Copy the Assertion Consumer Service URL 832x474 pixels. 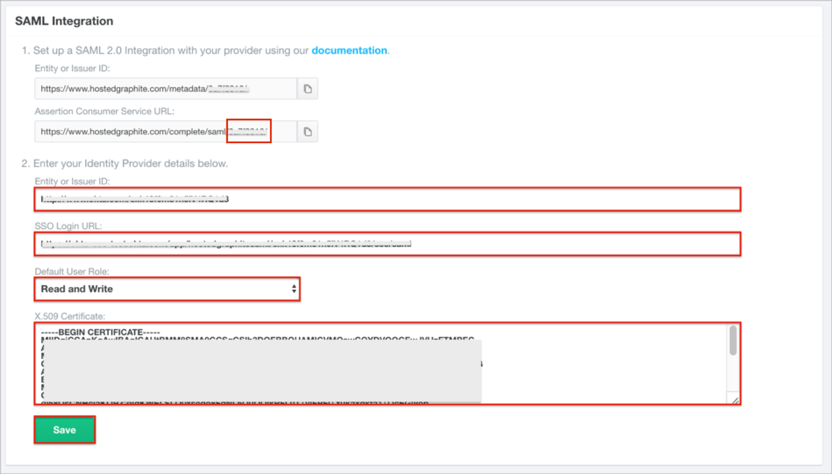click(307, 132)
